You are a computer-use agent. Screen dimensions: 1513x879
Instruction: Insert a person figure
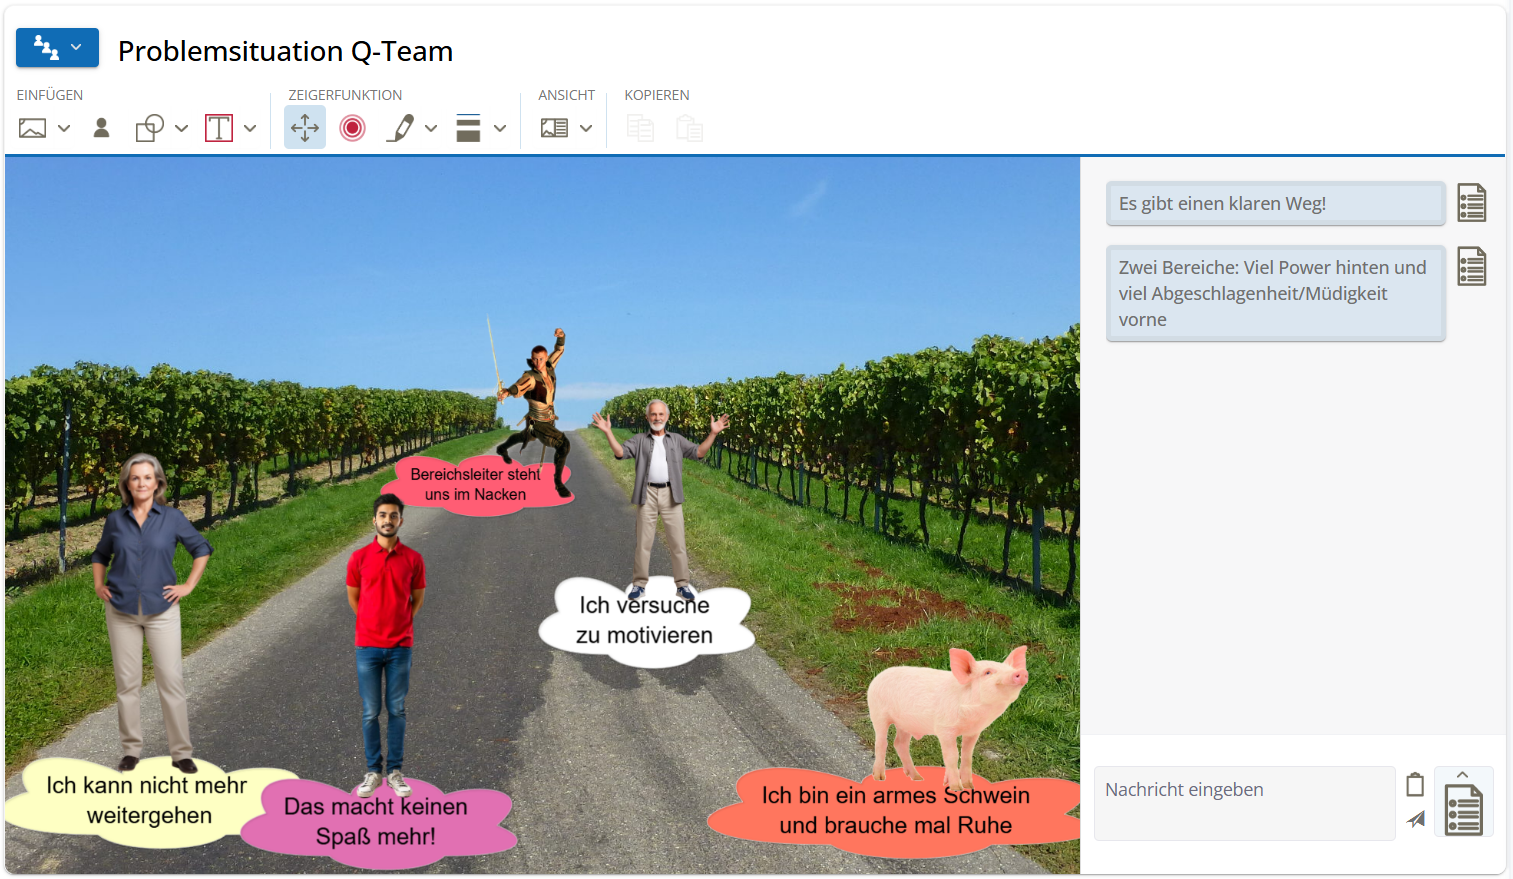pyautogui.click(x=101, y=128)
